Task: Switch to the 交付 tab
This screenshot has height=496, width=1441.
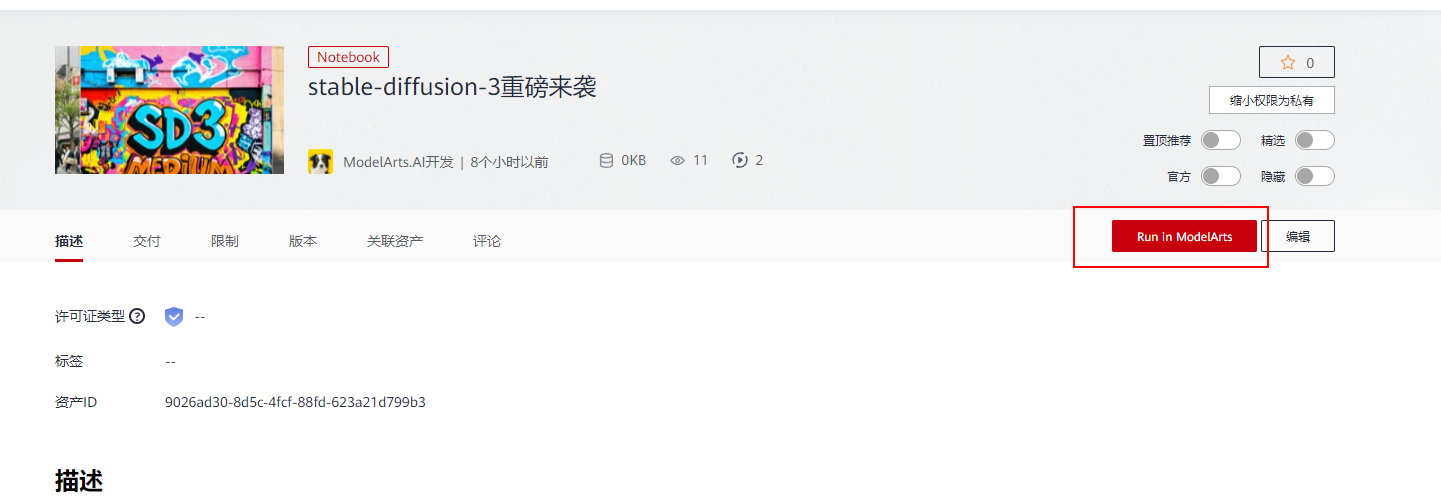Action: point(146,241)
